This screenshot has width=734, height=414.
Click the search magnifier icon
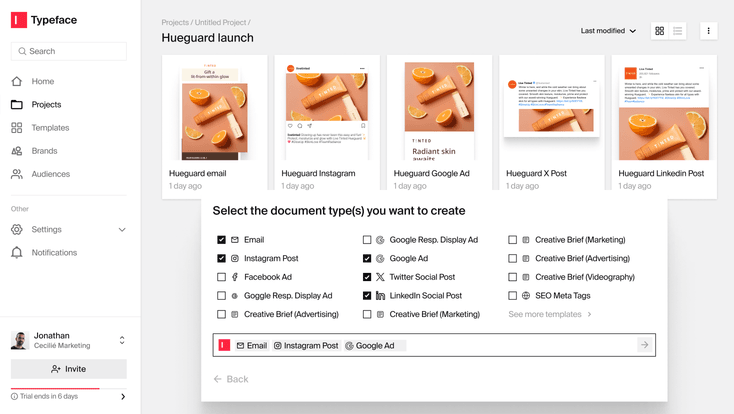pos(22,52)
